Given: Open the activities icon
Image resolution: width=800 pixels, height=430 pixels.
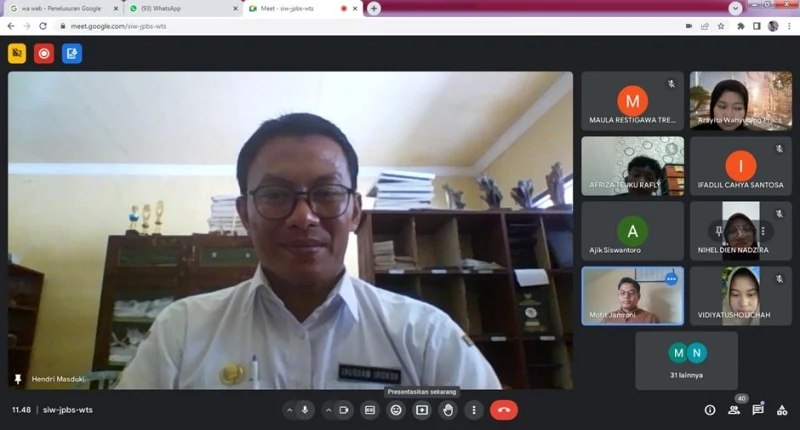Looking at the screenshot, I should pos(782,410).
